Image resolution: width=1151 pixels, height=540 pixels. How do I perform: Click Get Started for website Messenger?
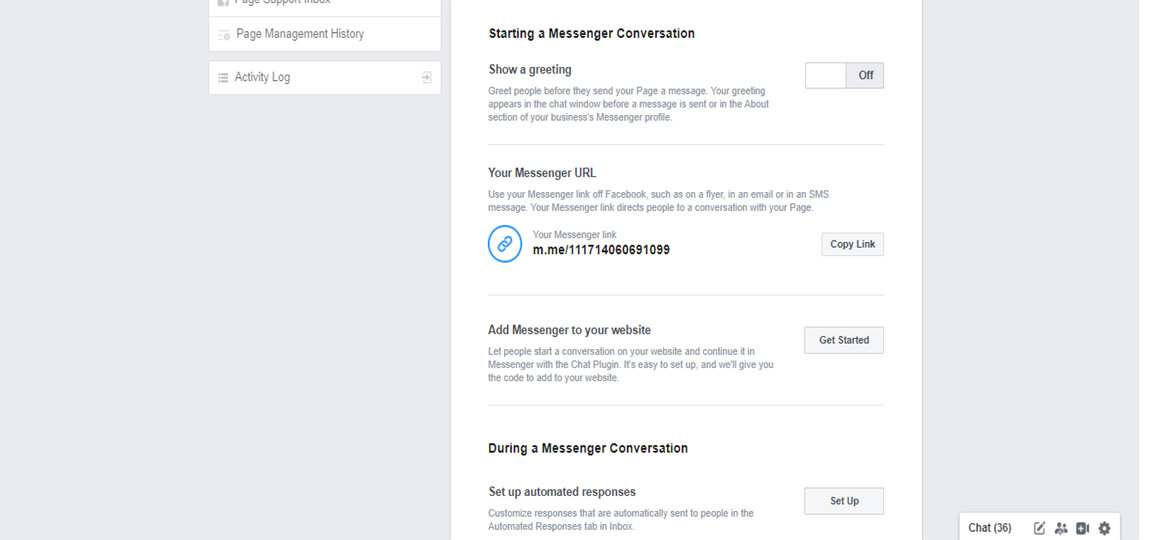(x=843, y=340)
